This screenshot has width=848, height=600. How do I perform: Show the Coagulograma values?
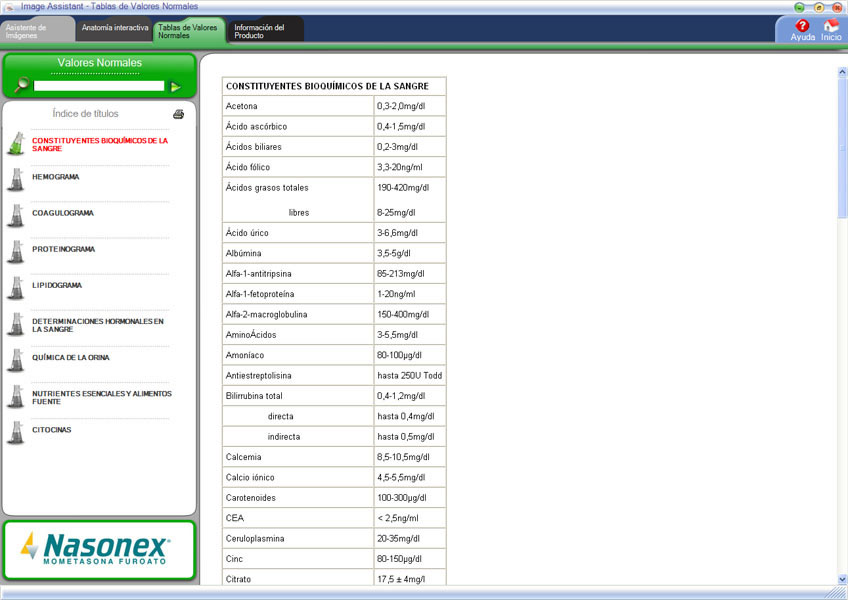pyautogui.click(x=63, y=213)
